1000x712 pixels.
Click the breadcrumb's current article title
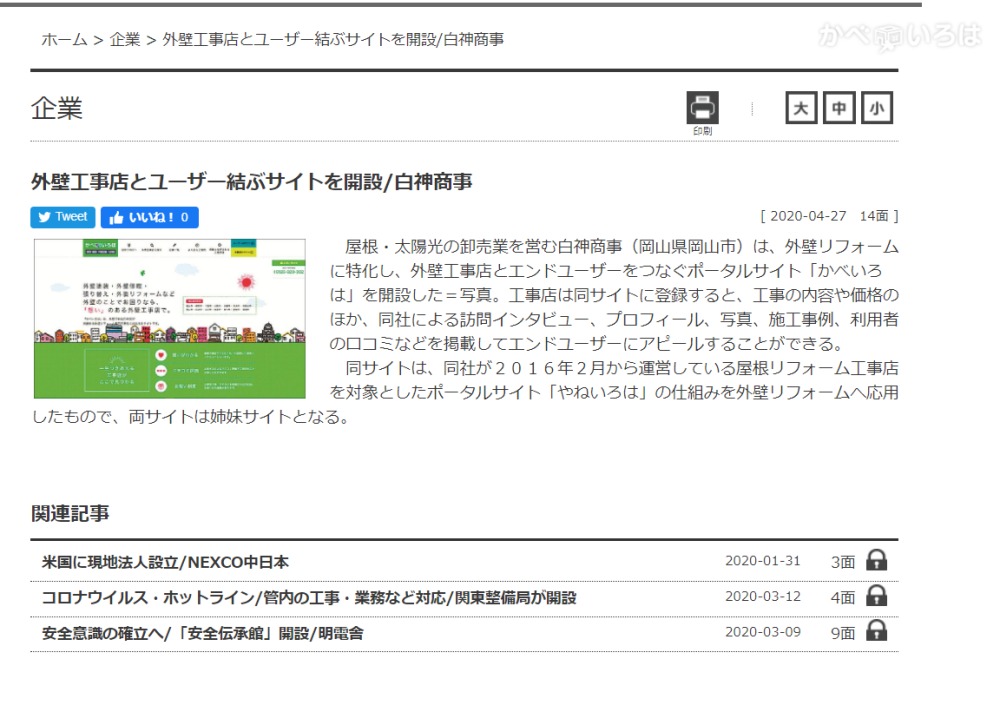click(332, 40)
